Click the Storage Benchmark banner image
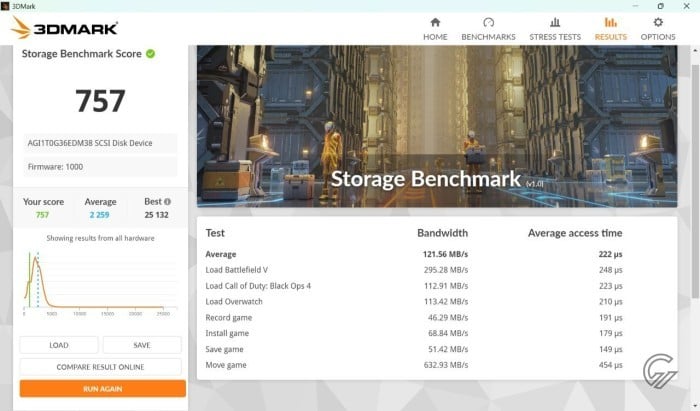Image resolution: width=700 pixels, height=411 pixels. pyautogui.click(x=437, y=126)
